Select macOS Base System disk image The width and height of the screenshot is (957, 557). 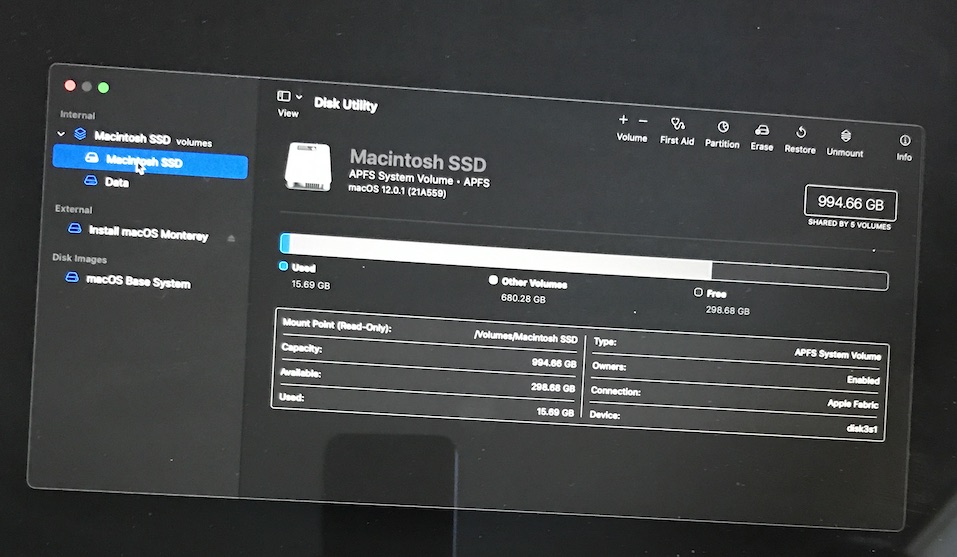pyautogui.click(x=138, y=281)
